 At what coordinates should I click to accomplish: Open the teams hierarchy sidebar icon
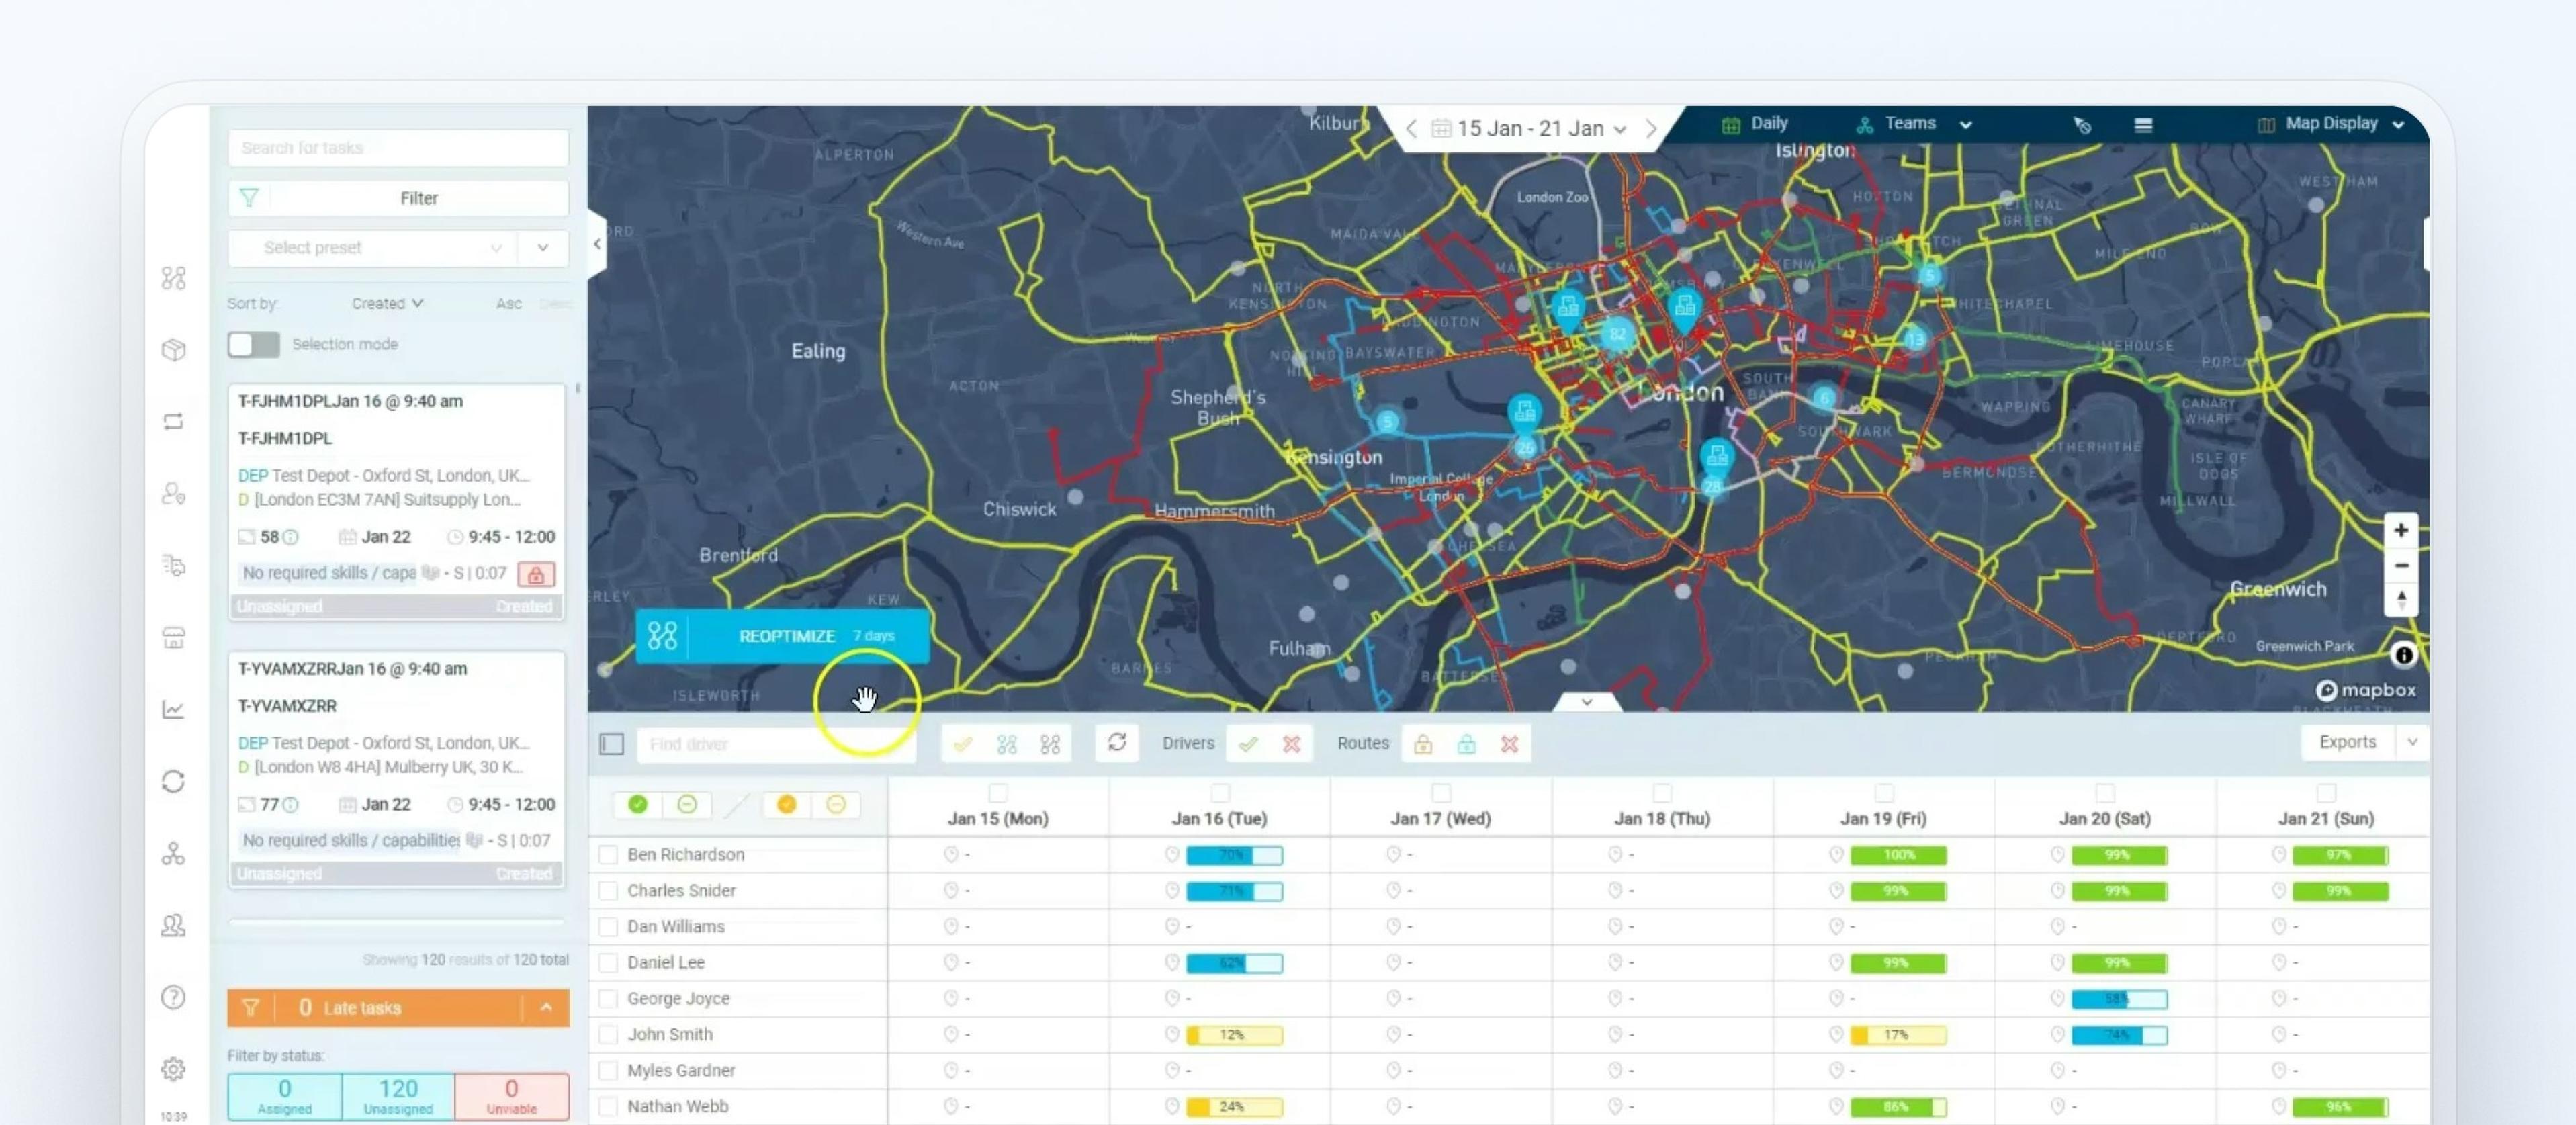point(174,854)
